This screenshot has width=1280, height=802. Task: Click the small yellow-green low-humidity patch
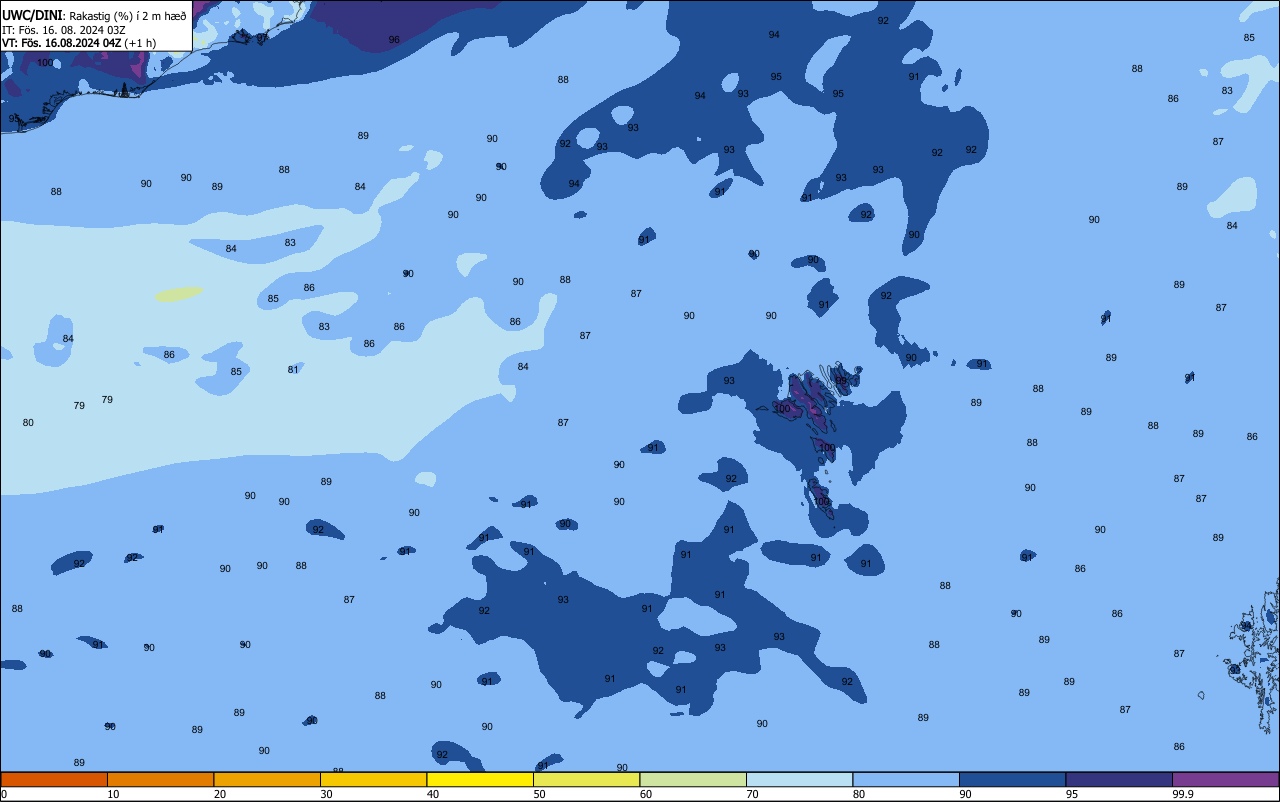coord(179,294)
